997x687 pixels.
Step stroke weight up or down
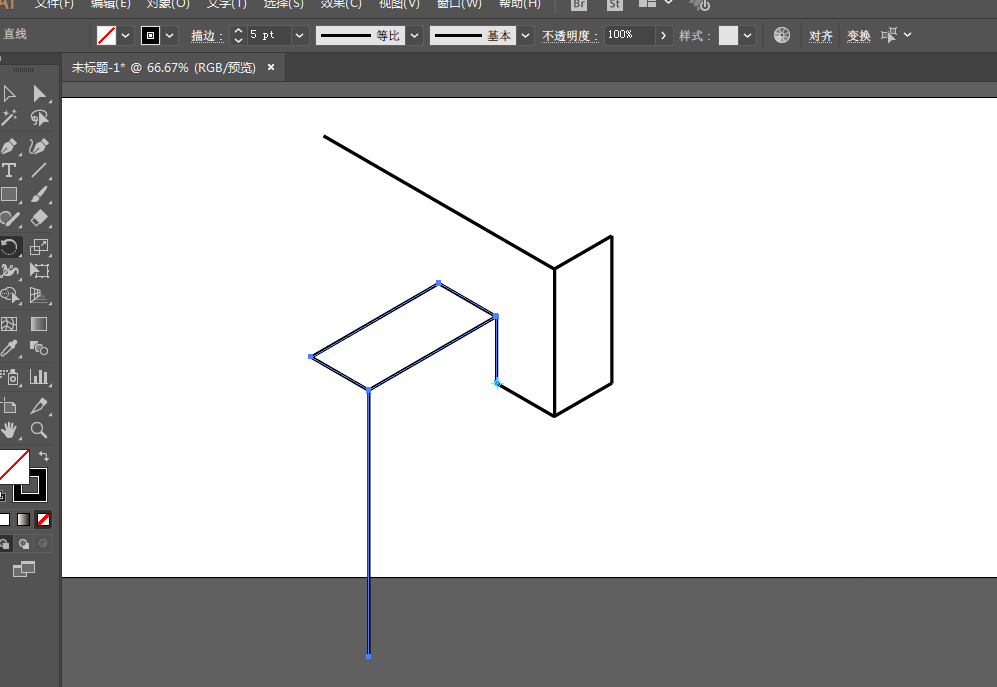[x=238, y=36]
